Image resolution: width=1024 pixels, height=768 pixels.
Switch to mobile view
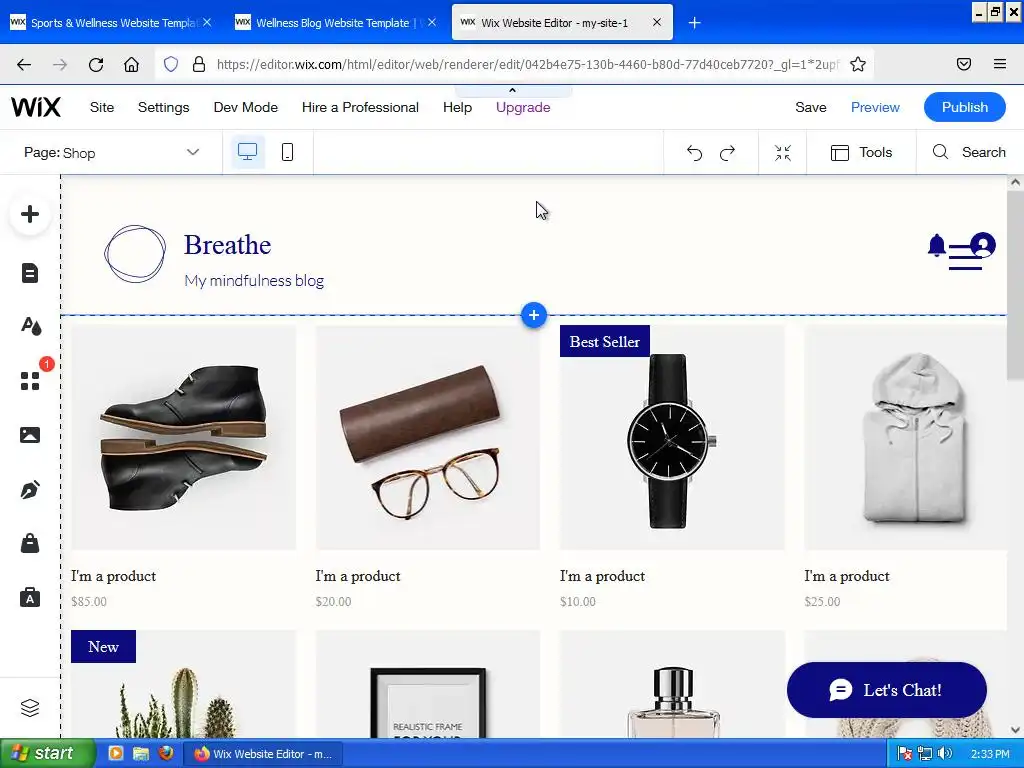pyautogui.click(x=287, y=152)
